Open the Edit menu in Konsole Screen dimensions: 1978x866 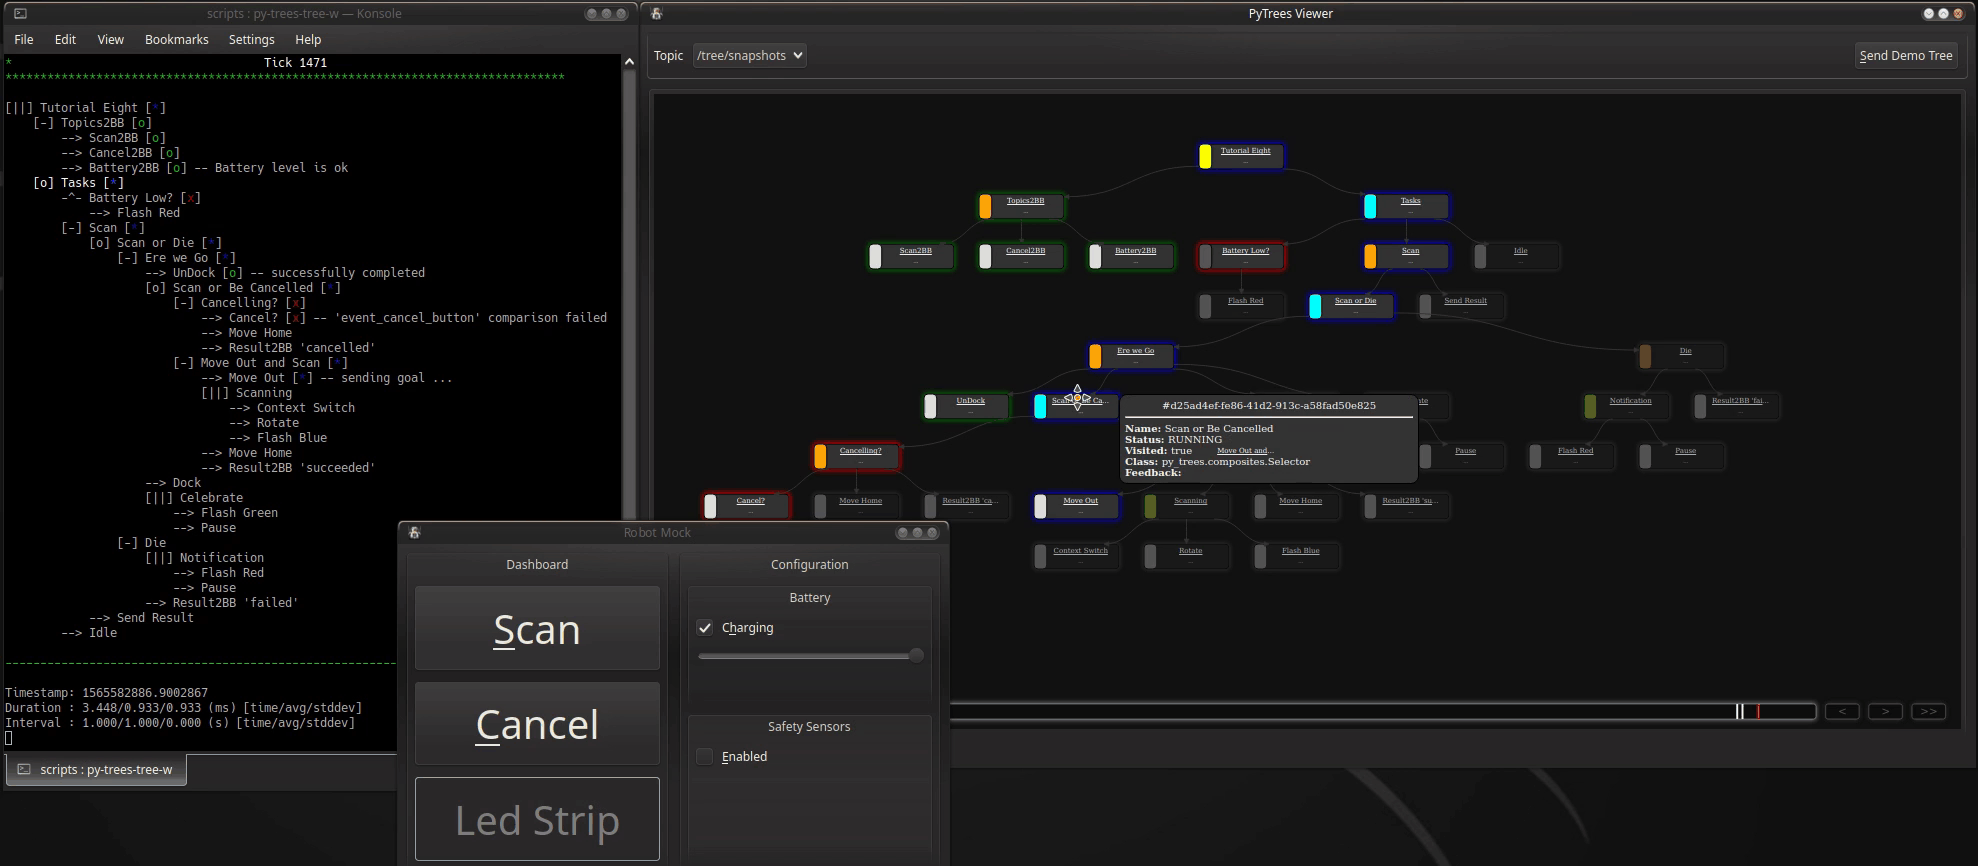pos(65,40)
